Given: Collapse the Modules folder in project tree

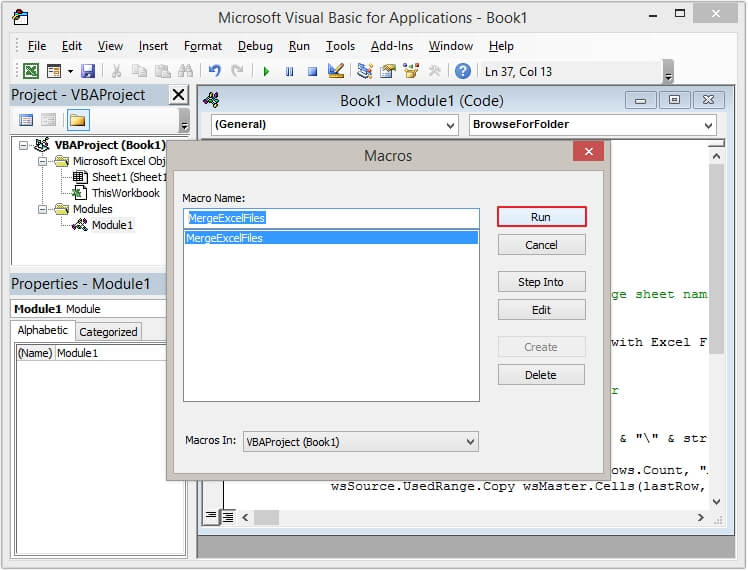Looking at the screenshot, I should click(43, 209).
